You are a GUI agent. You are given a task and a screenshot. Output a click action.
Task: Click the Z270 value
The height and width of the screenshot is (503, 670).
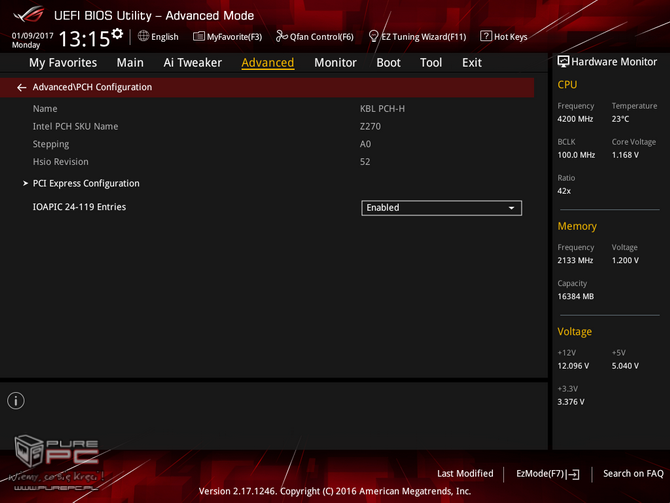[x=370, y=126]
